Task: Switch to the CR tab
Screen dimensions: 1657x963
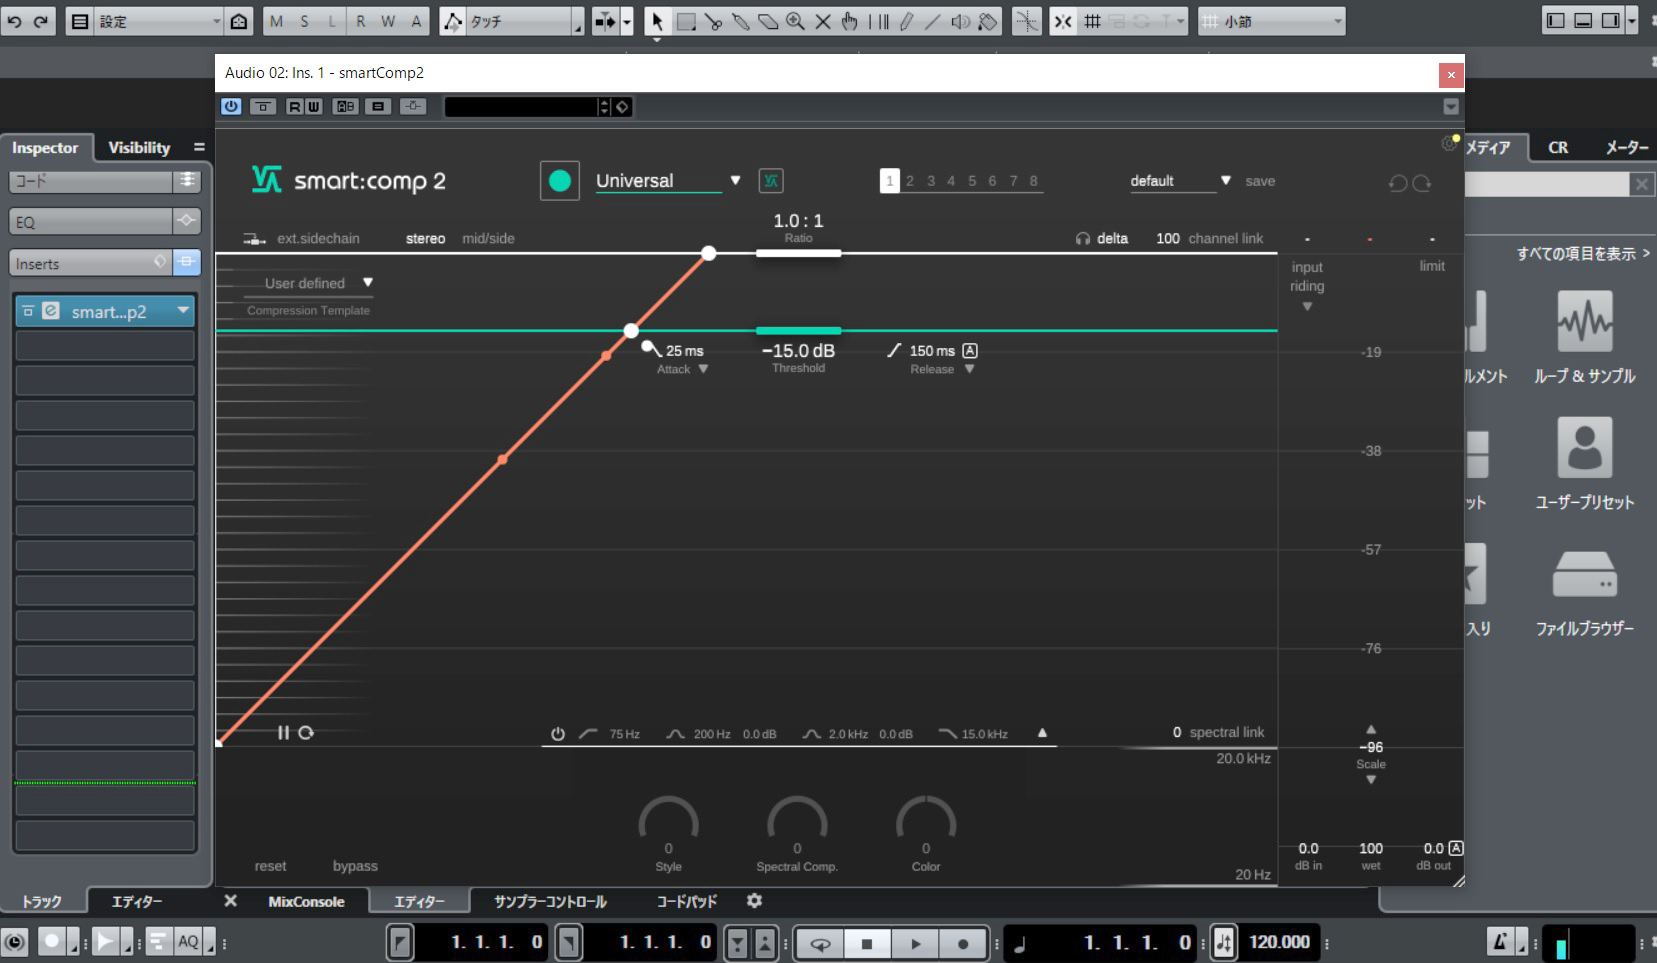Action: coord(1558,148)
